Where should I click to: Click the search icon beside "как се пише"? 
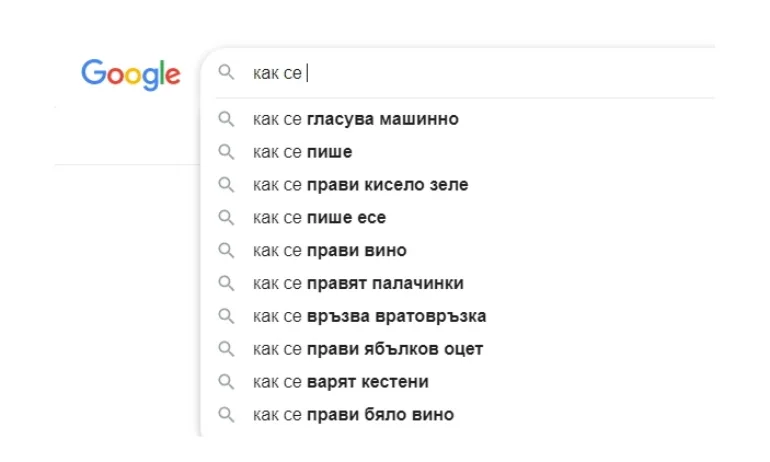click(227, 152)
